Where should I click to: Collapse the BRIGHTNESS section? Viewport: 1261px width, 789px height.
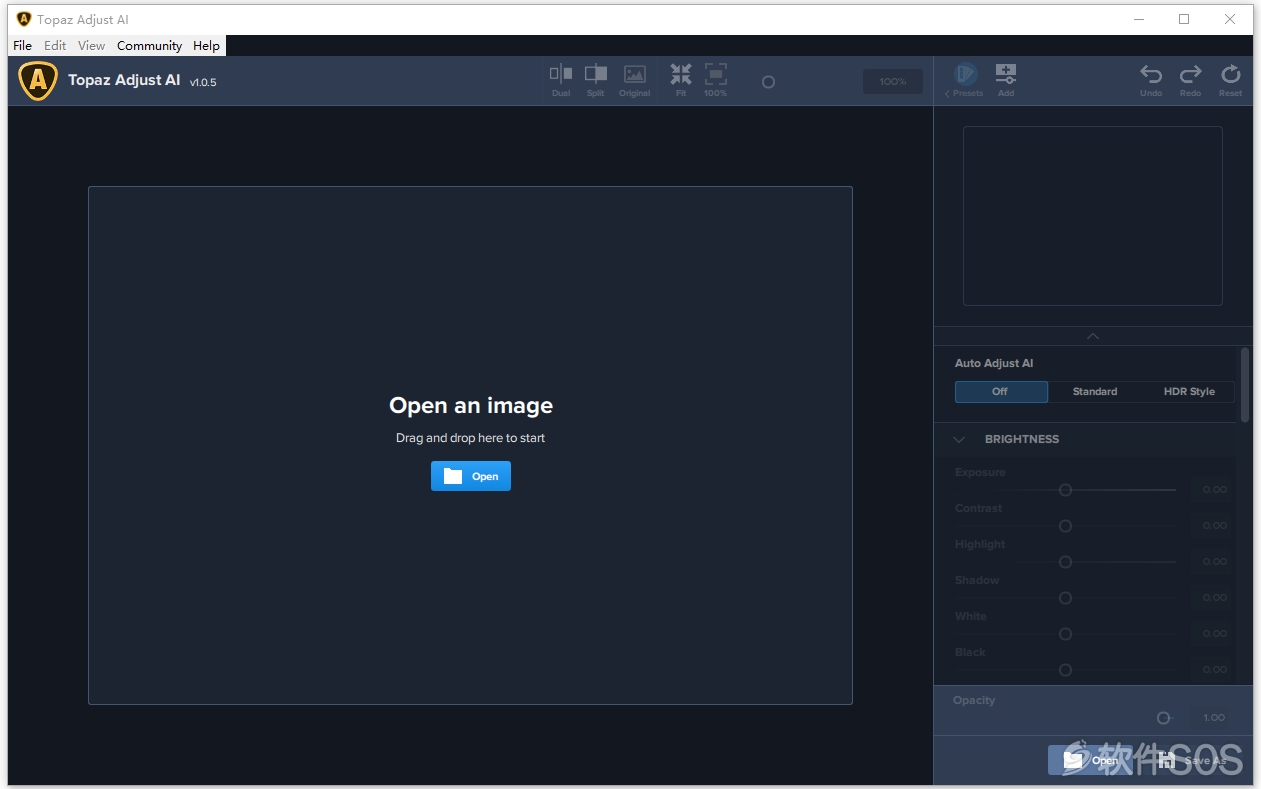pyautogui.click(x=959, y=439)
